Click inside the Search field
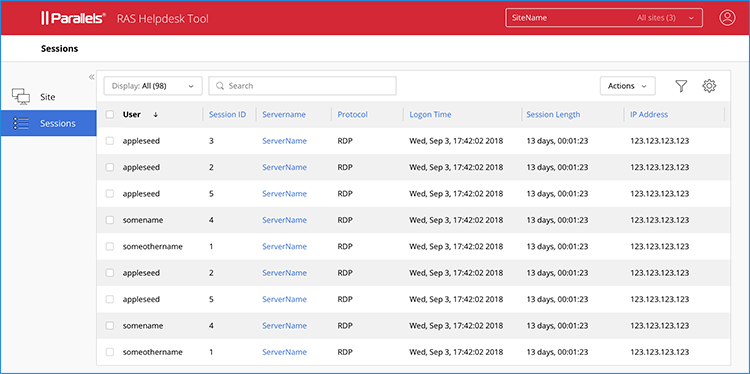Image resolution: width=750 pixels, height=374 pixels. point(302,86)
